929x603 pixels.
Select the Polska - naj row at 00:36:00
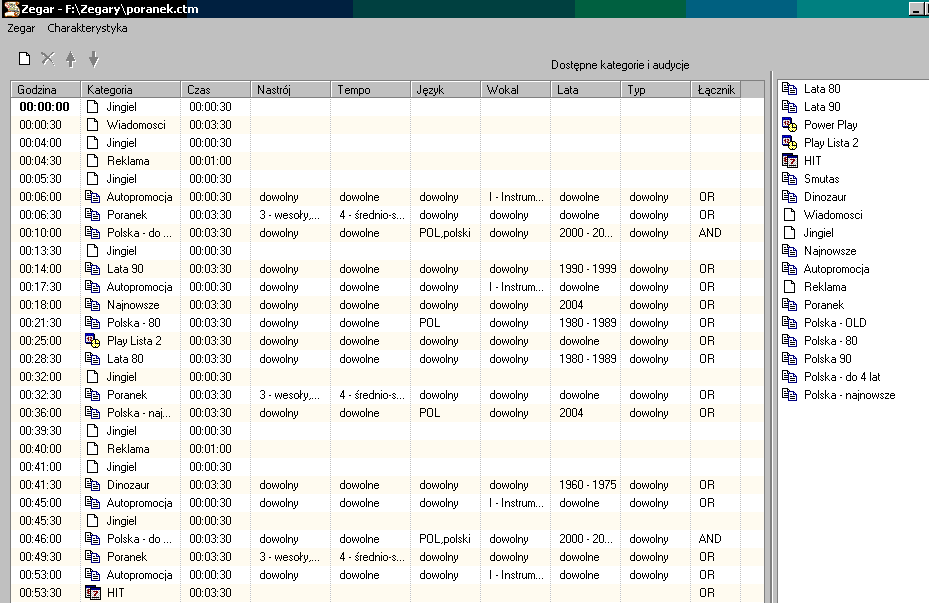point(387,413)
